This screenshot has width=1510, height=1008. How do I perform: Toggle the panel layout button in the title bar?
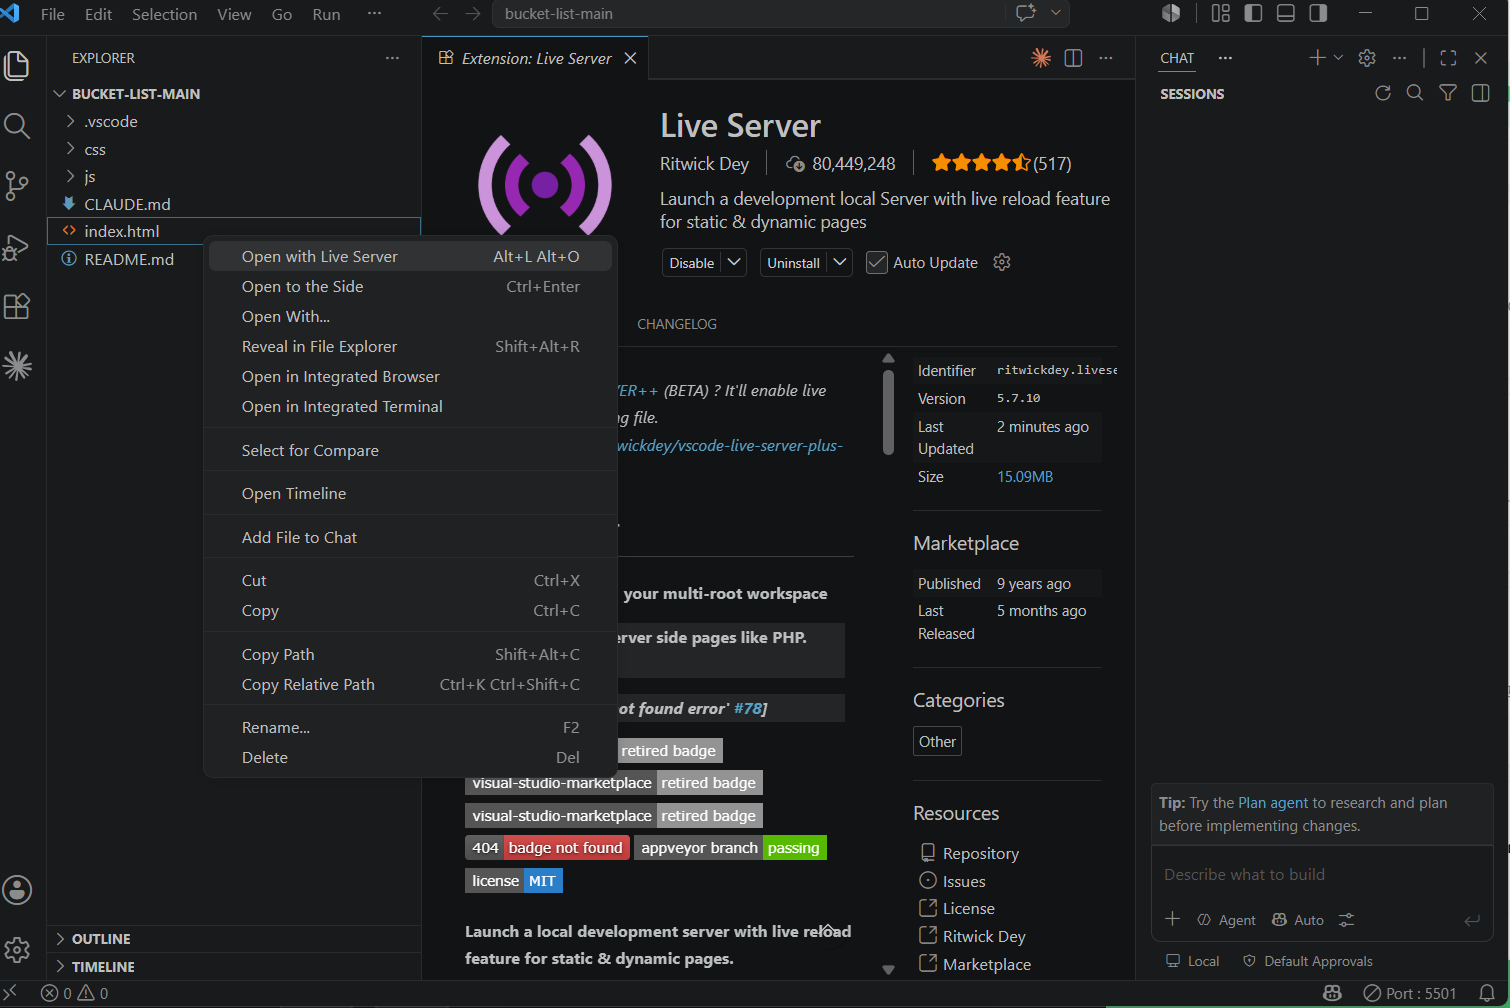point(1286,13)
